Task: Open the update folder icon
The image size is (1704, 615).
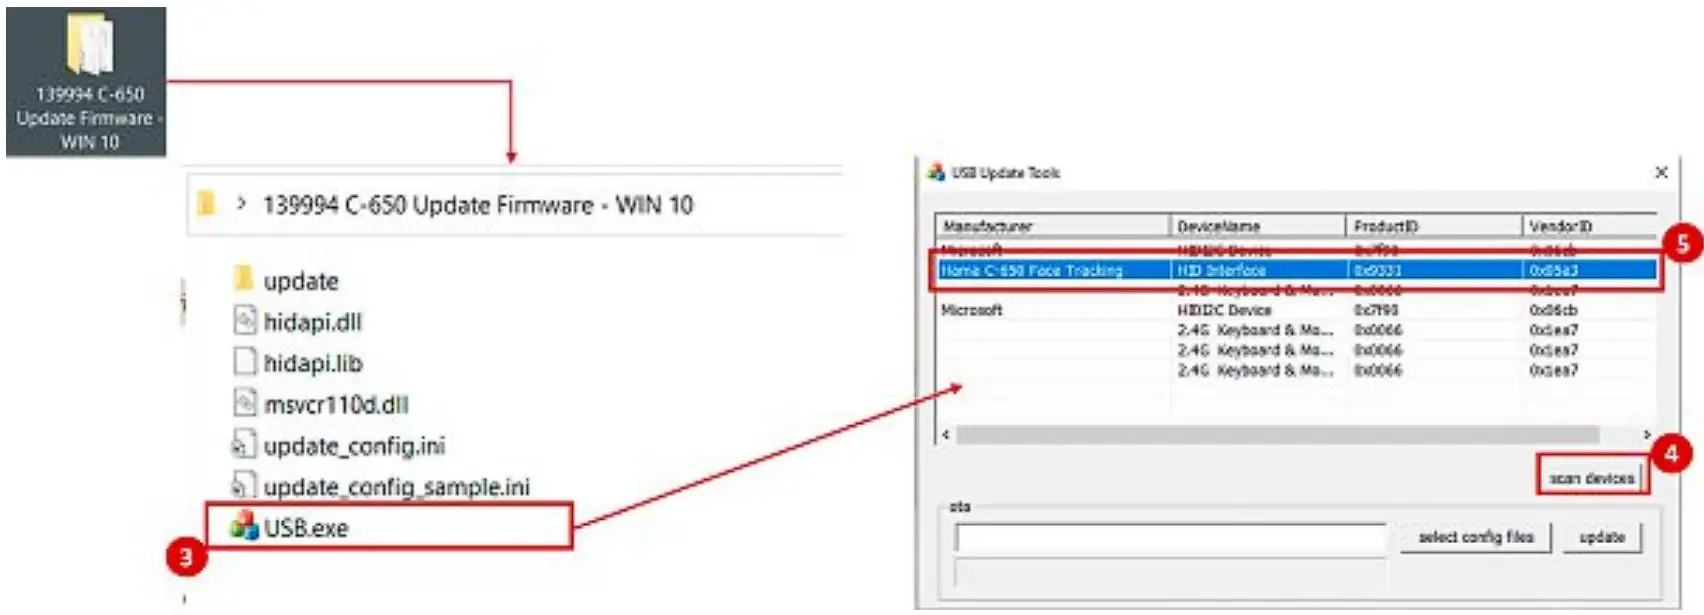Action: (243, 279)
